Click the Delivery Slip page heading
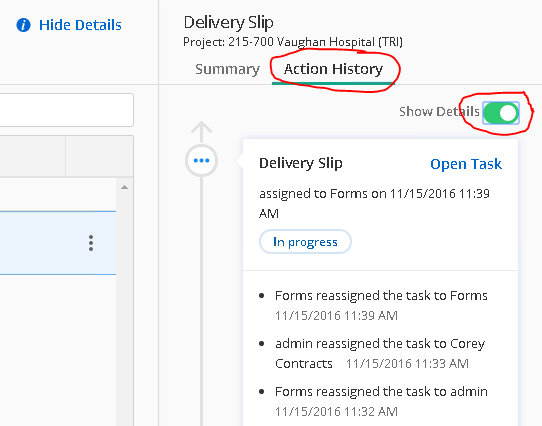Image resolution: width=542 pixels, height=426 pixels. [228, 22]
